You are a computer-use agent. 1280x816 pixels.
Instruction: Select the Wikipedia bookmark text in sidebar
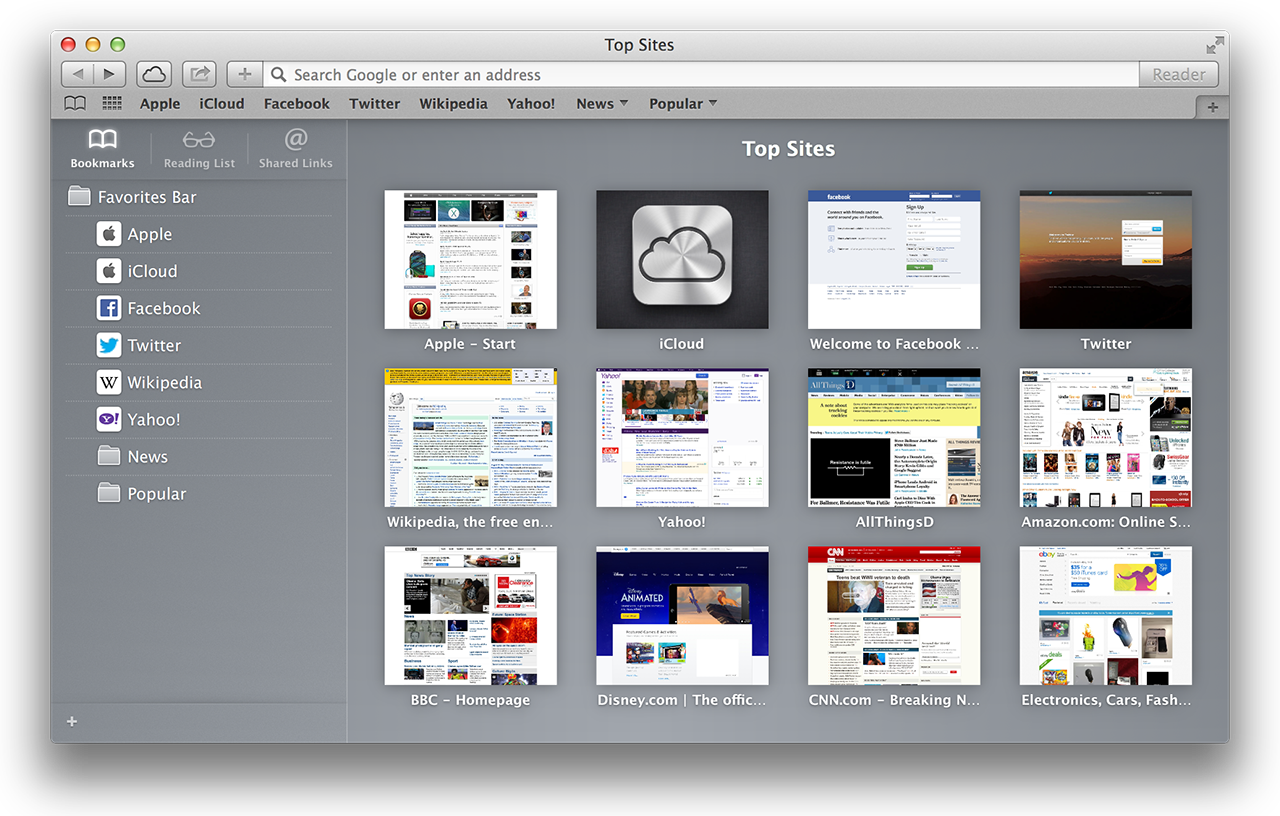pos(165,382)
